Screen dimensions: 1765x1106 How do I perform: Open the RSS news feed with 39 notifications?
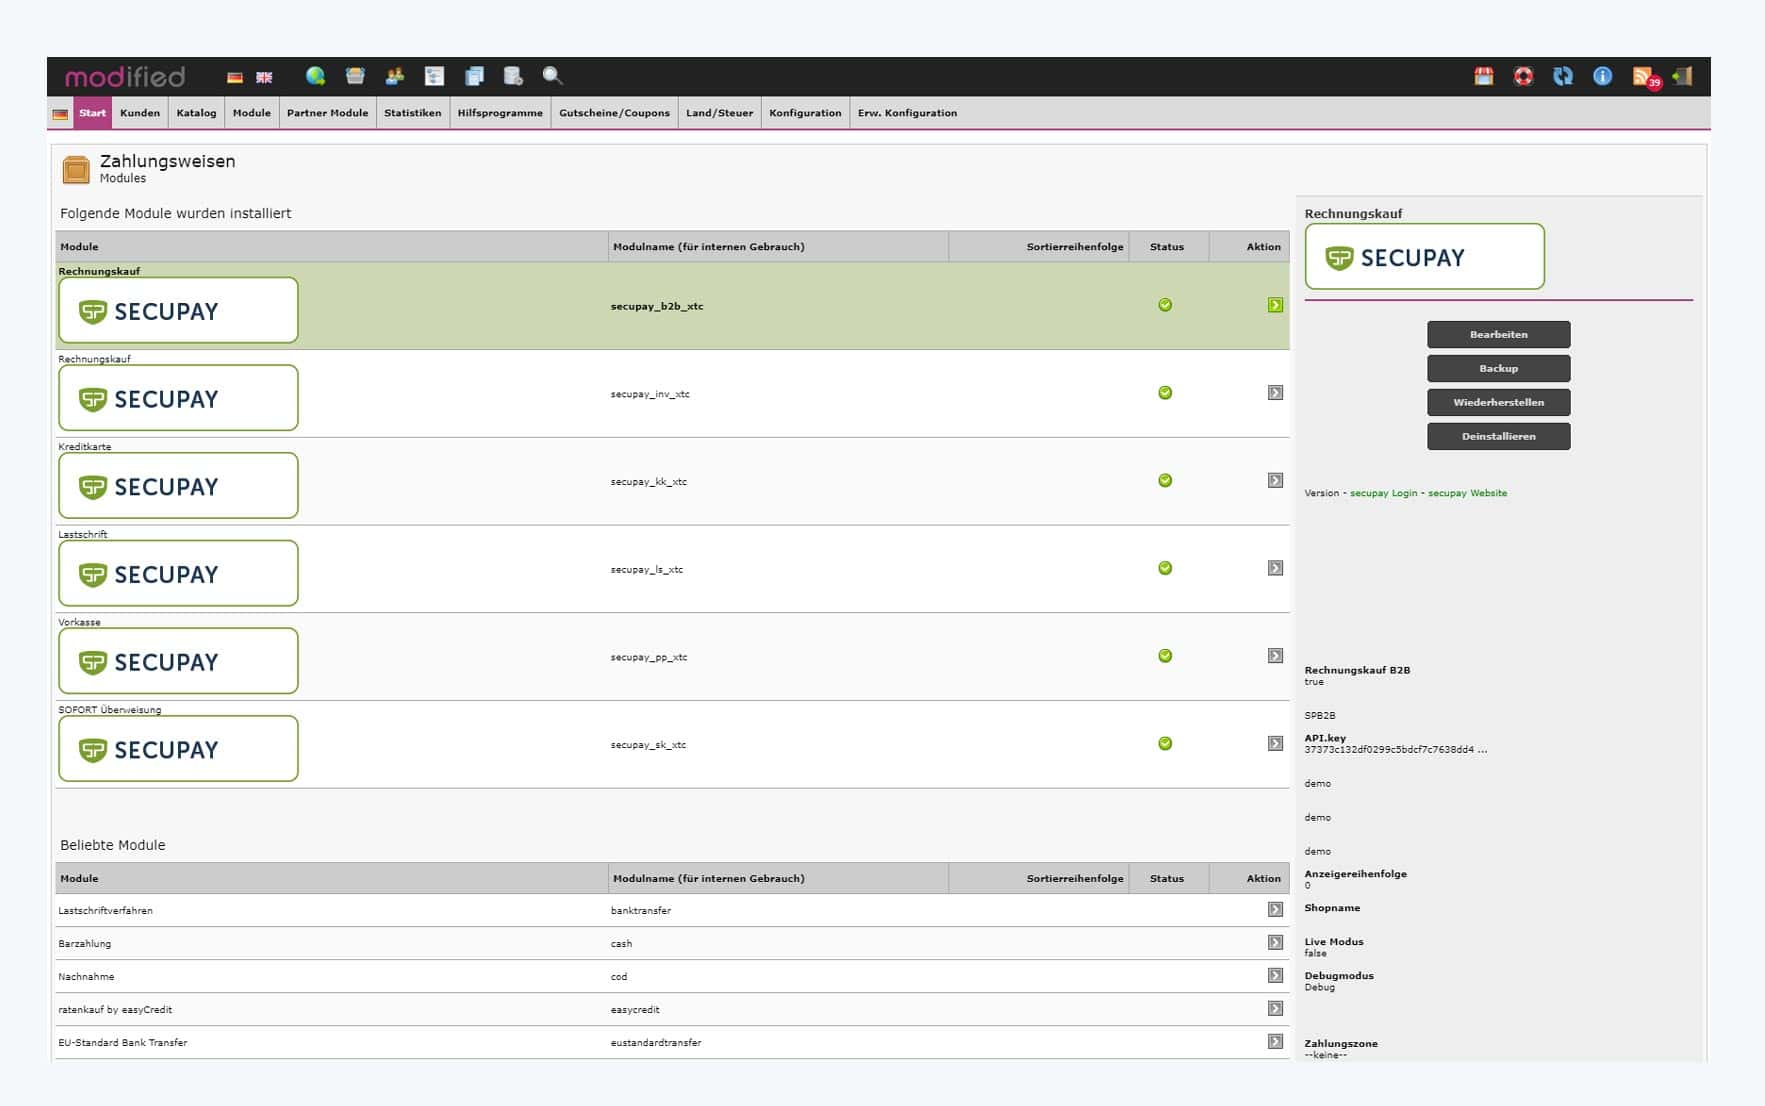click(x=1642, y=76)
